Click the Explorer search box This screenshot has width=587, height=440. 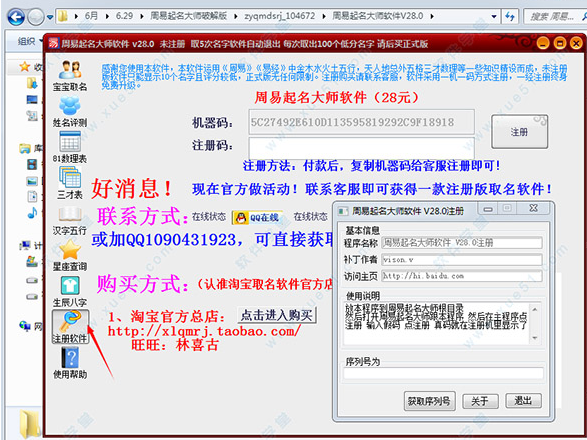click(x=555, y=16)
